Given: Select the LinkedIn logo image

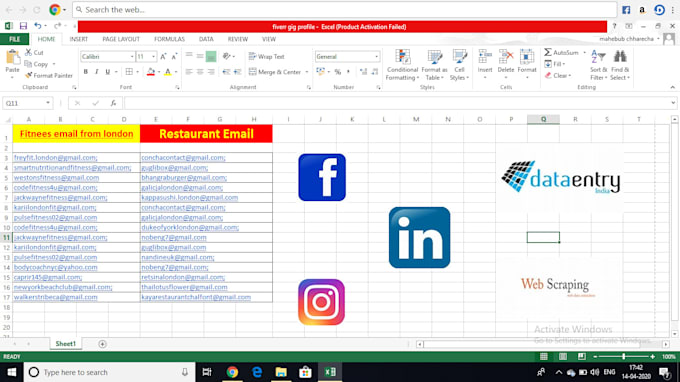Looking at the screenshot, I should pyautogui.click(x=419, y=237).
